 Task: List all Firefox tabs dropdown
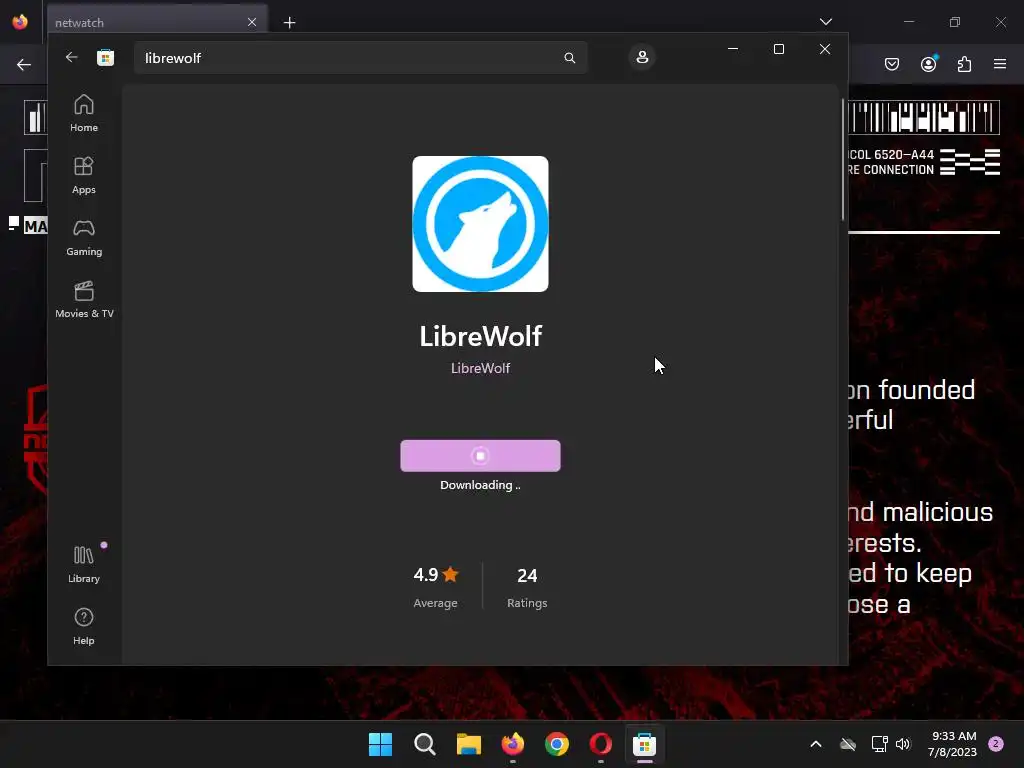[x=825, y=22]
